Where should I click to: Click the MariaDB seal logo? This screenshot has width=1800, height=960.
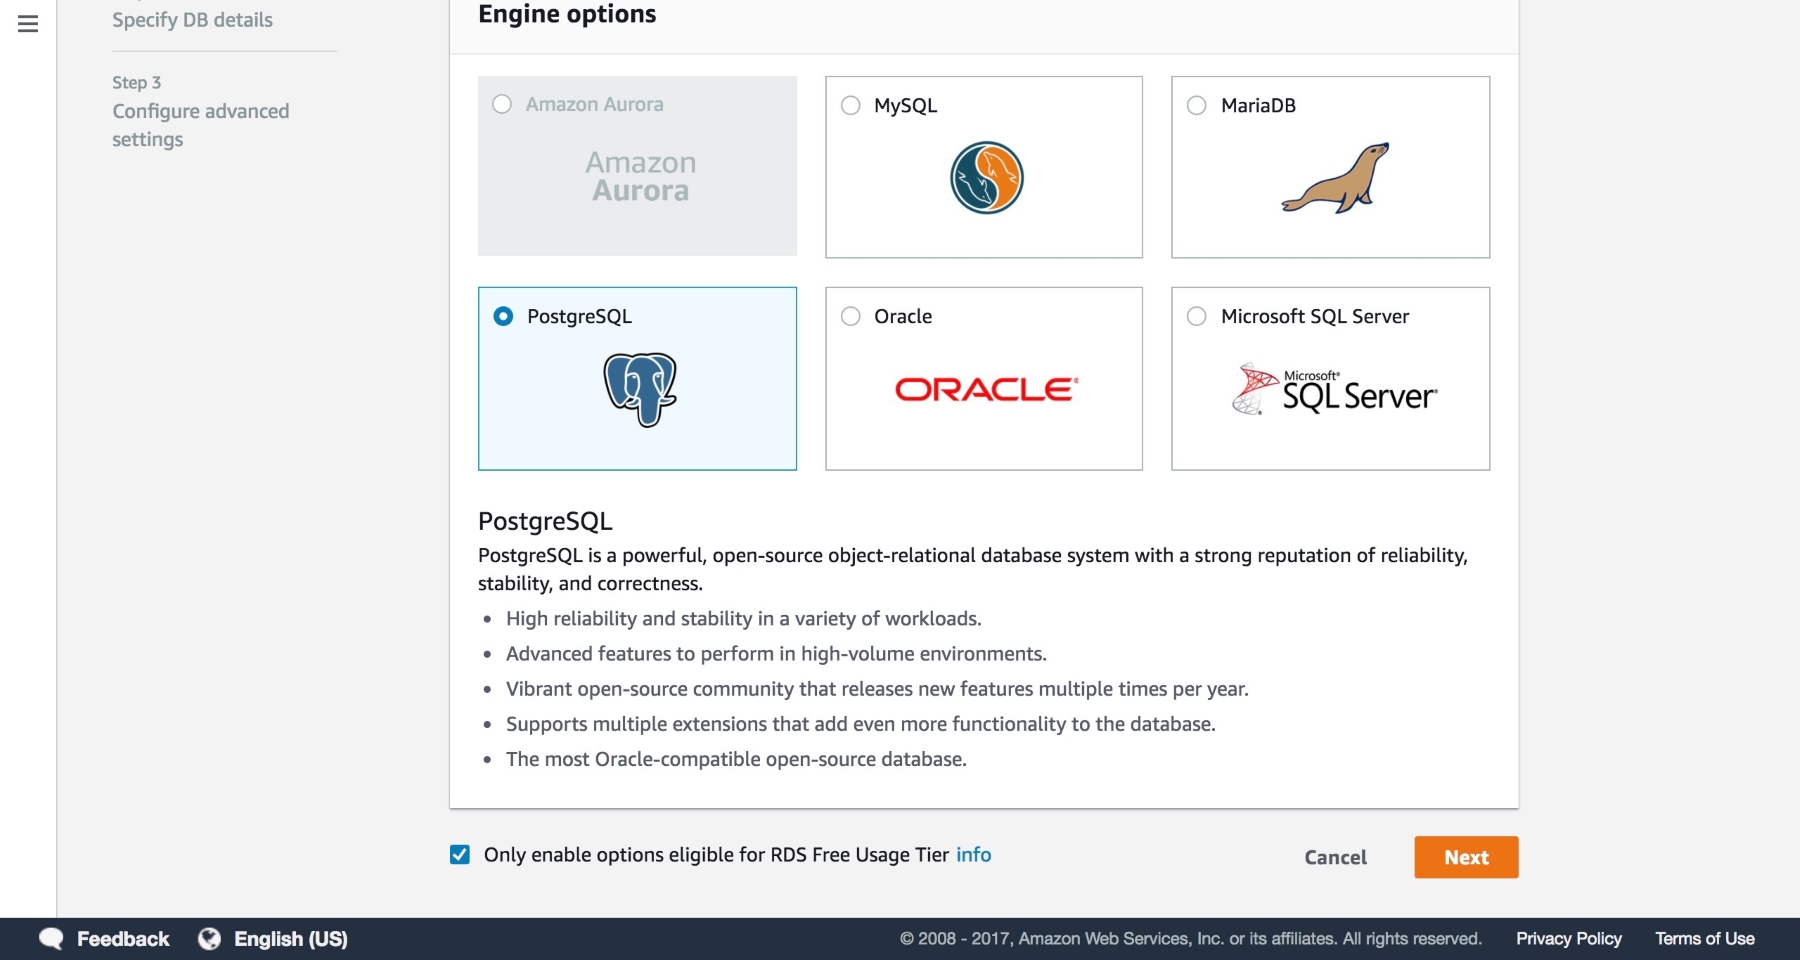click(1336, 178)
